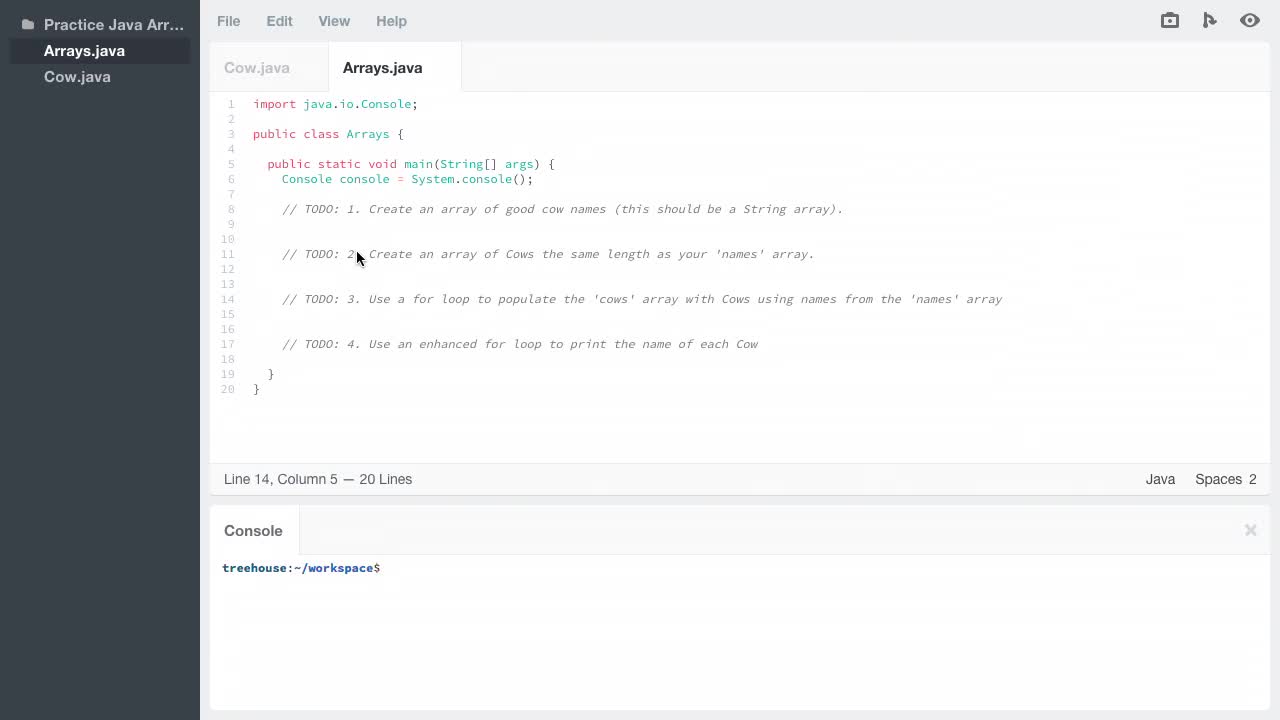Image resolution: width=1280 pixels, height=720 pixels.
Task: Open the Edit menu
Action: pyautogui.click(x=279, y=21)
